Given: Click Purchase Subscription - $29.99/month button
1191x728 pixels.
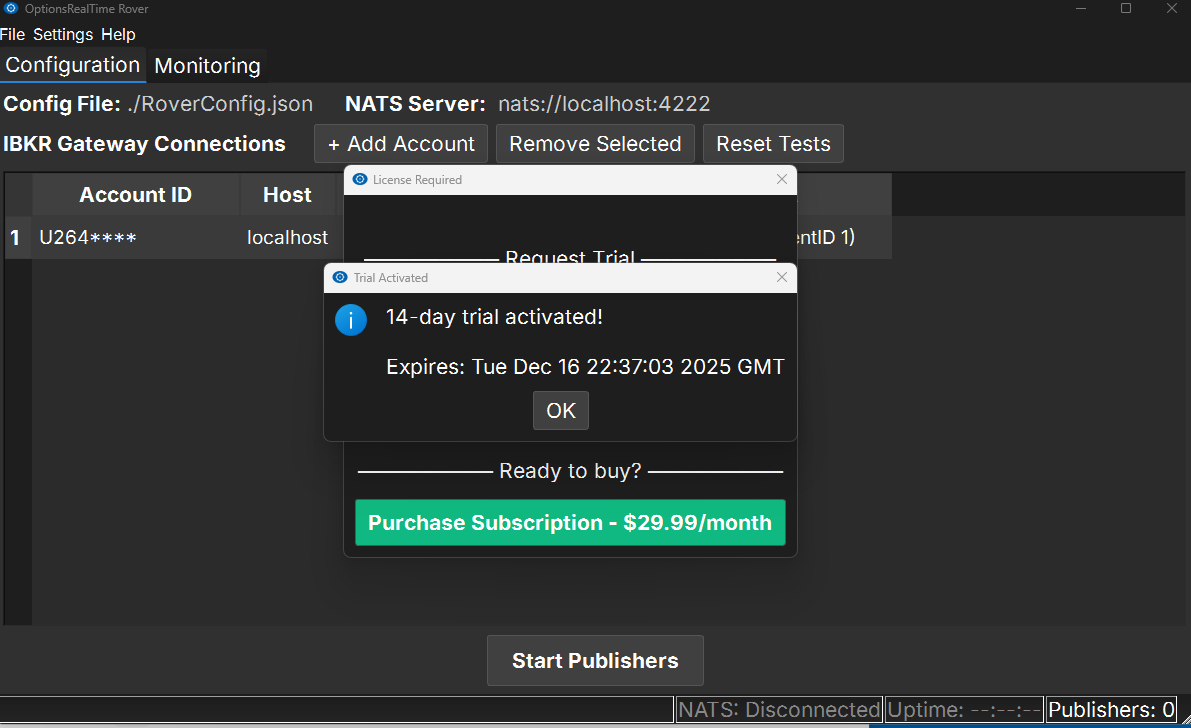Looking at the screenshot, I should [570, 523].
